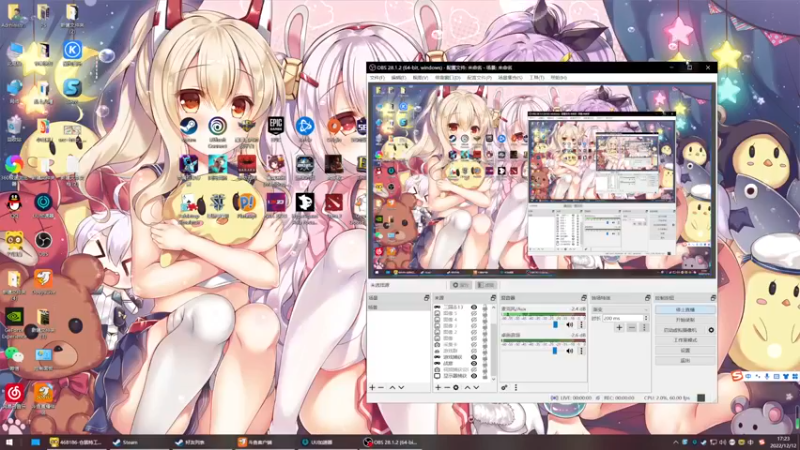Mute the microphone/Aux channel speaker icon

569,324
